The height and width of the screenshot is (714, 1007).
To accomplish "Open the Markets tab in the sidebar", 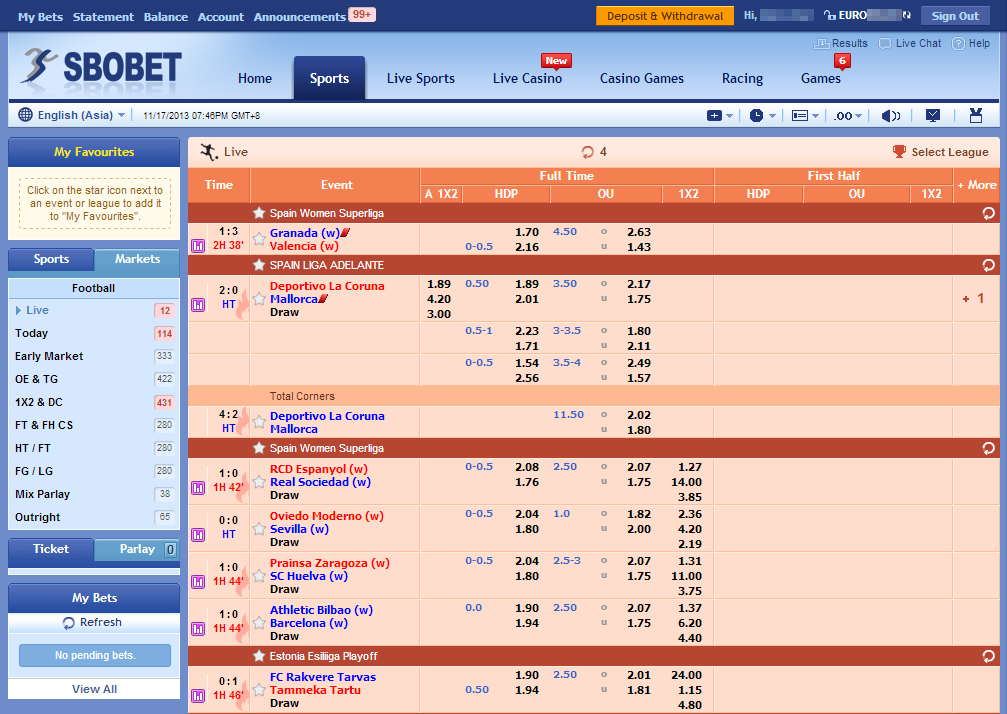I will (x=137, y=259).
